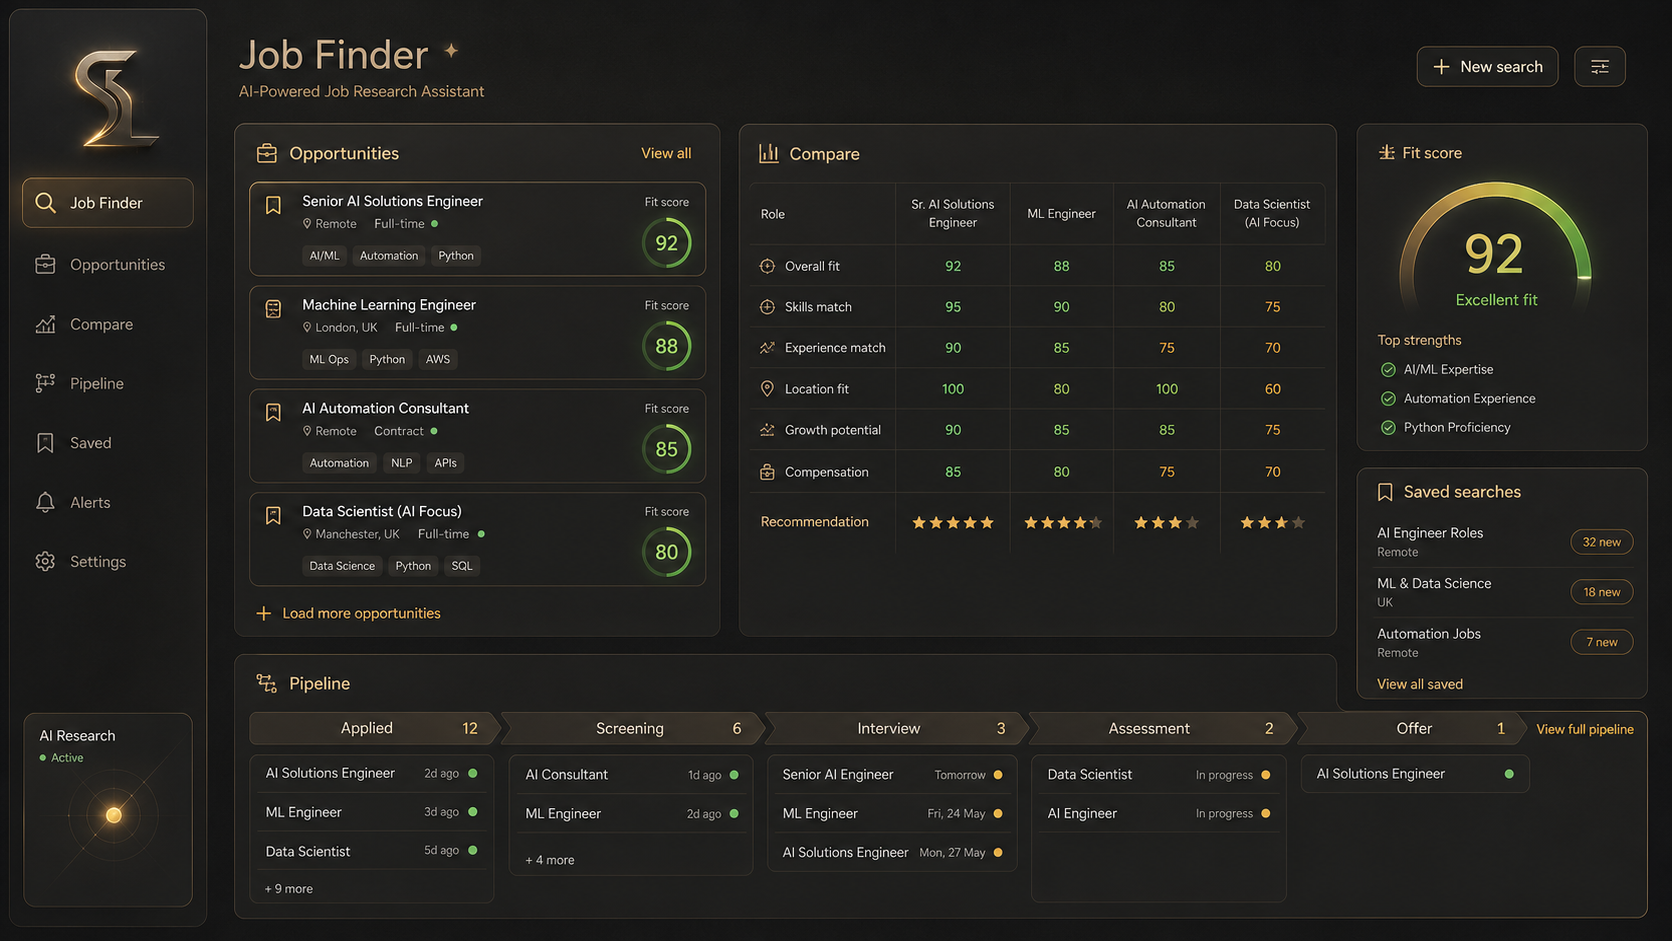This screenshot has width=1672, height=941.
Task: Open the Opportunities sidebar item
Action: coord(108,265)
